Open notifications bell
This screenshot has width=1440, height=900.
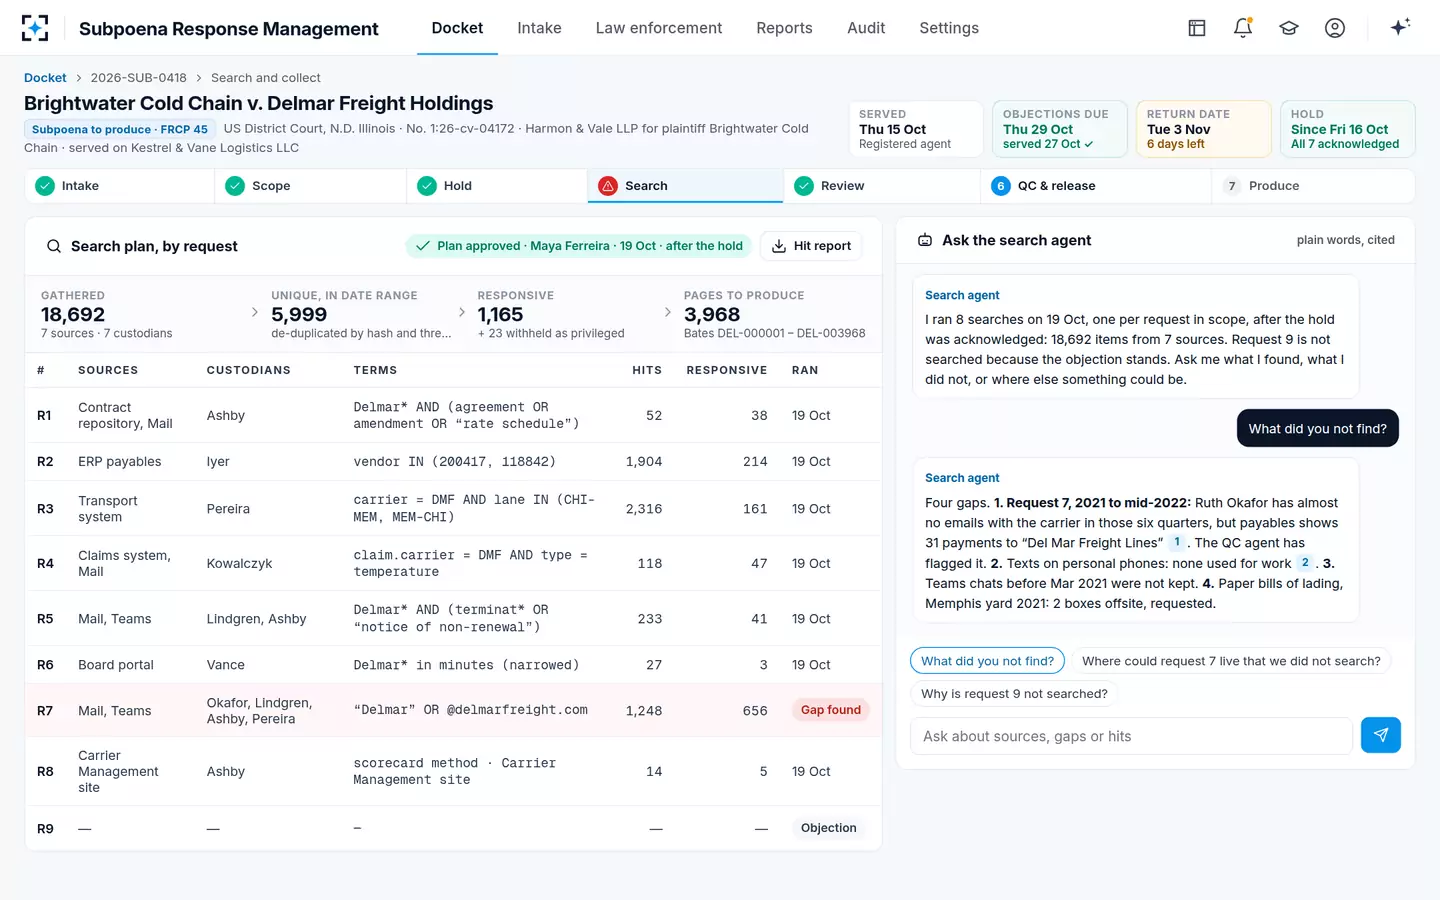(x=1243, y=28)
